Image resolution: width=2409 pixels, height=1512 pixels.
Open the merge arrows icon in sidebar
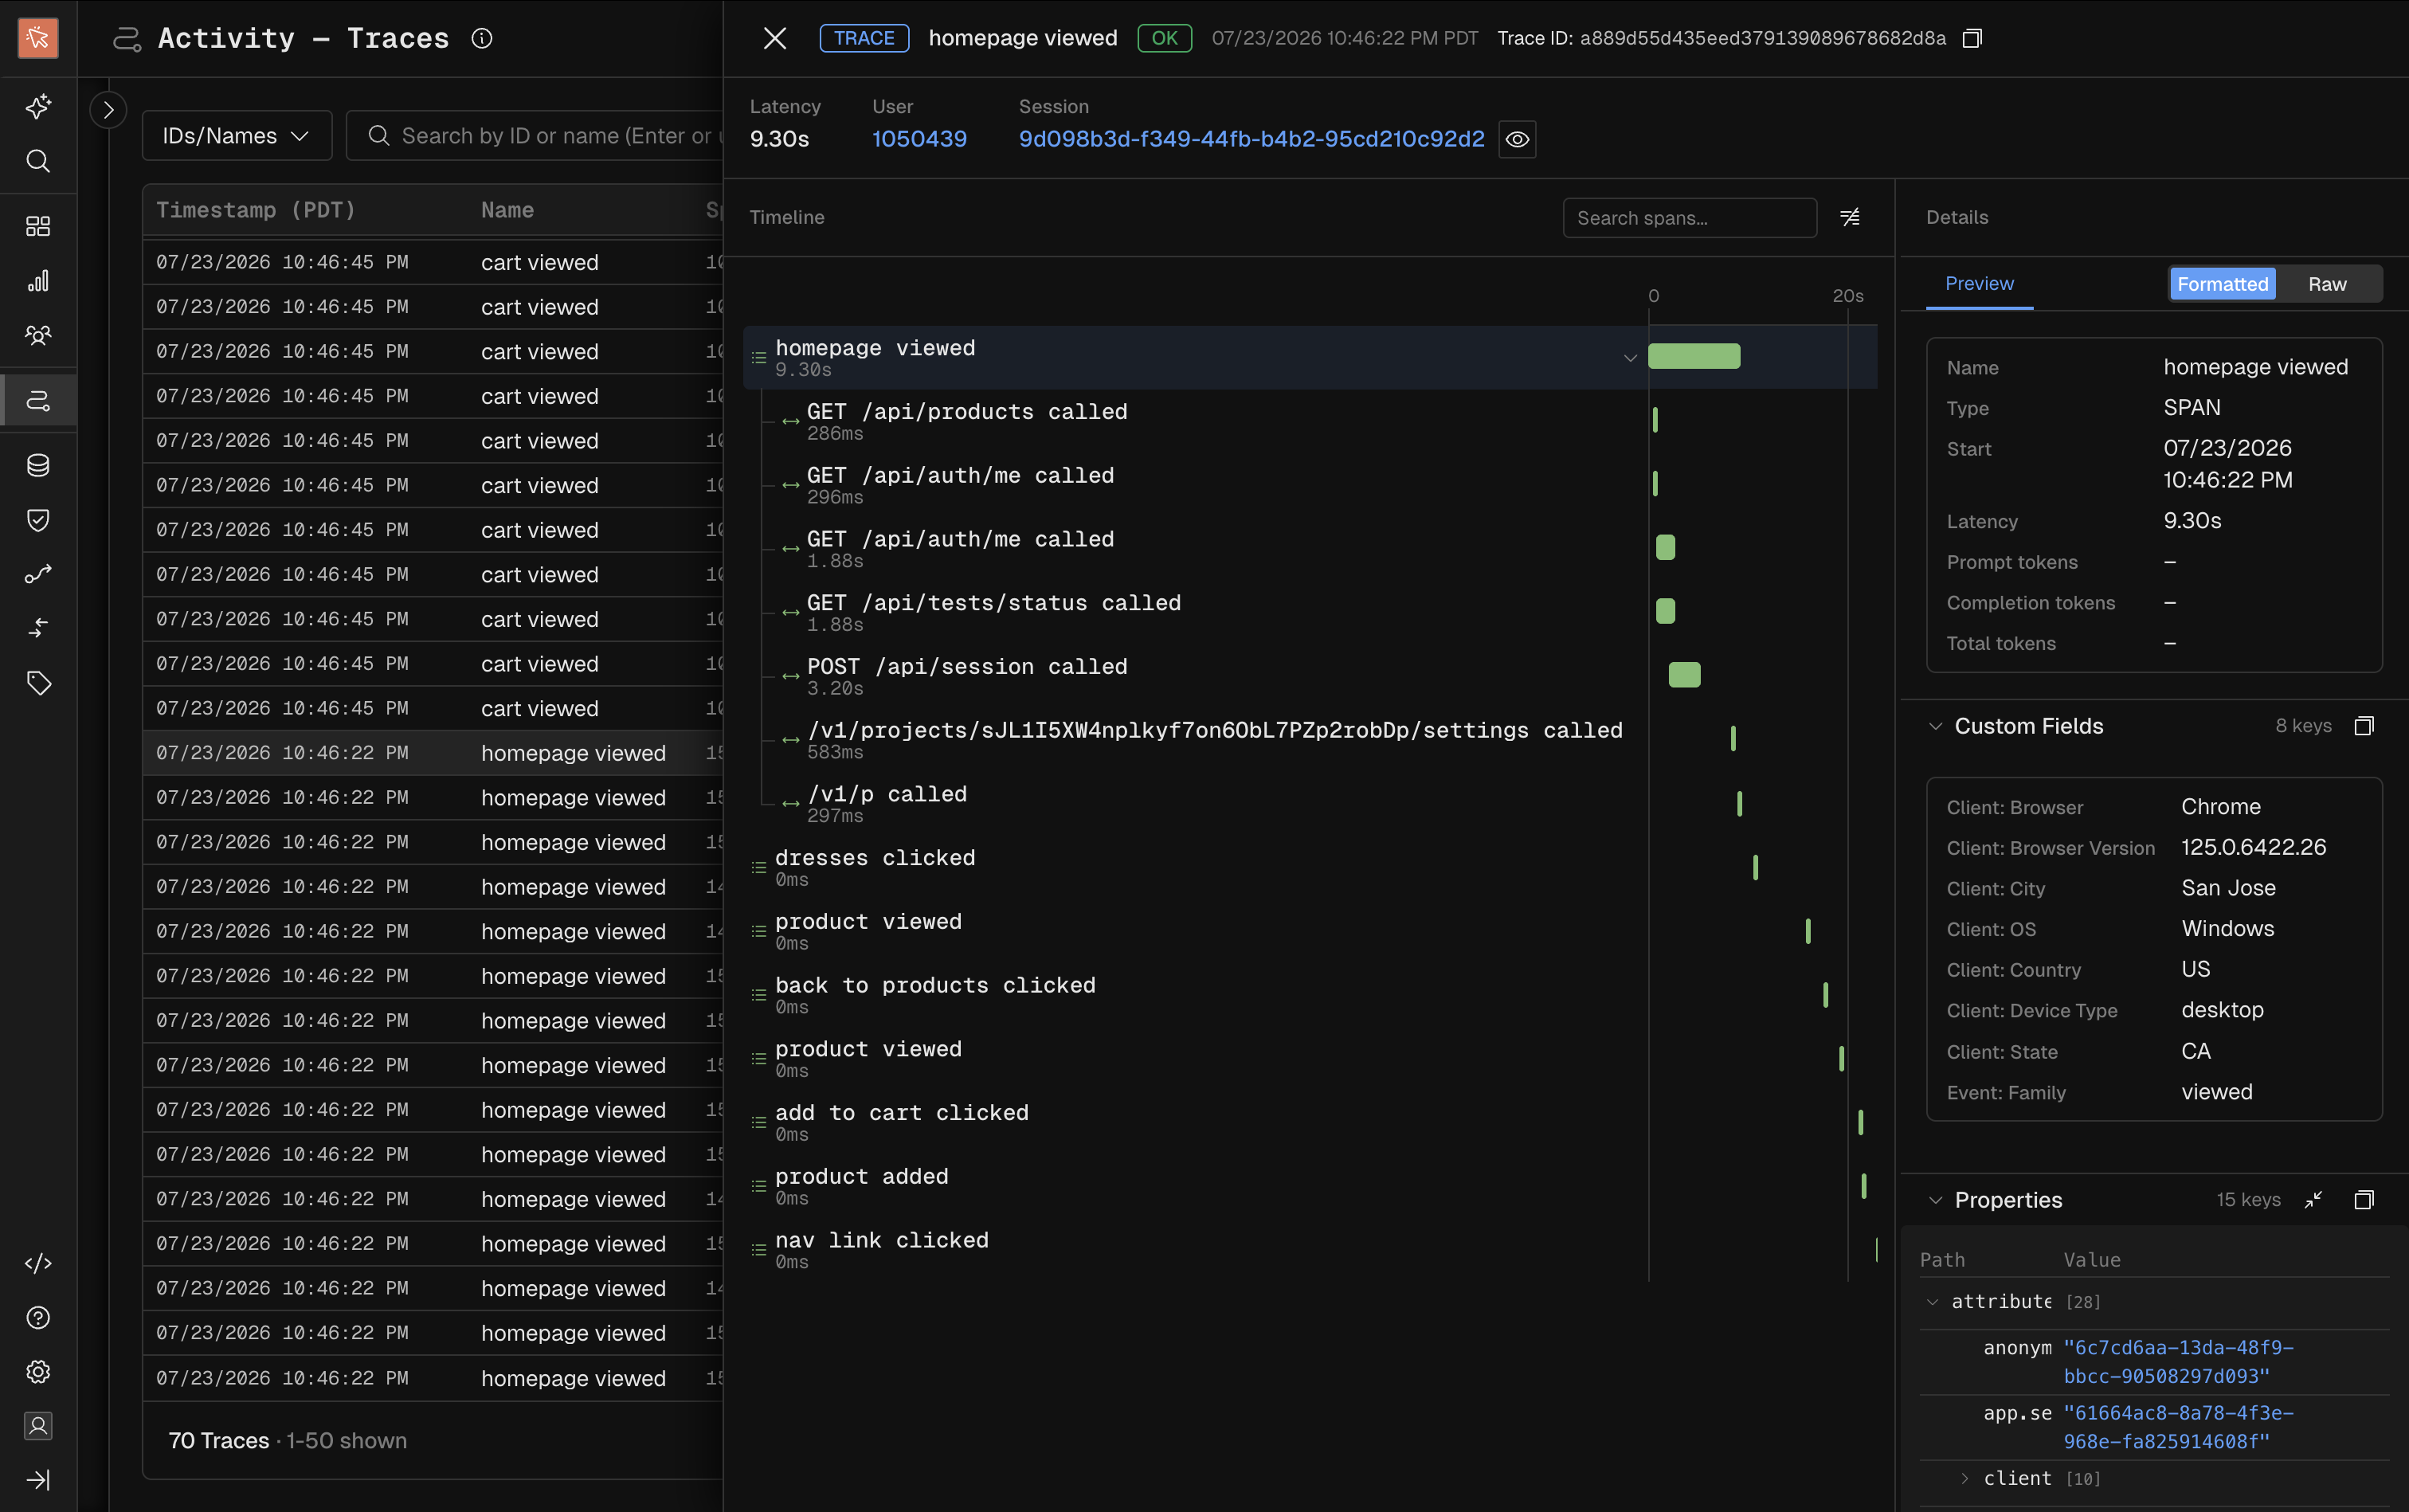[38, 628]
